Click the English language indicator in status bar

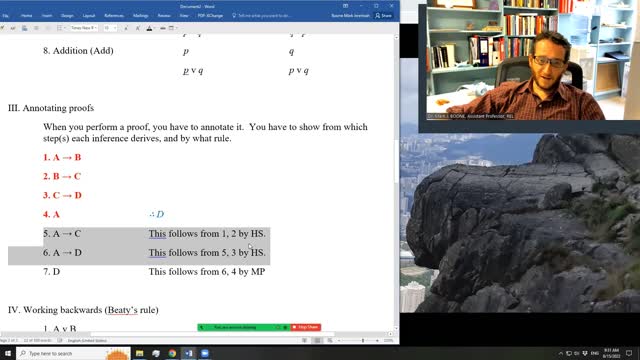coord(87,340)
